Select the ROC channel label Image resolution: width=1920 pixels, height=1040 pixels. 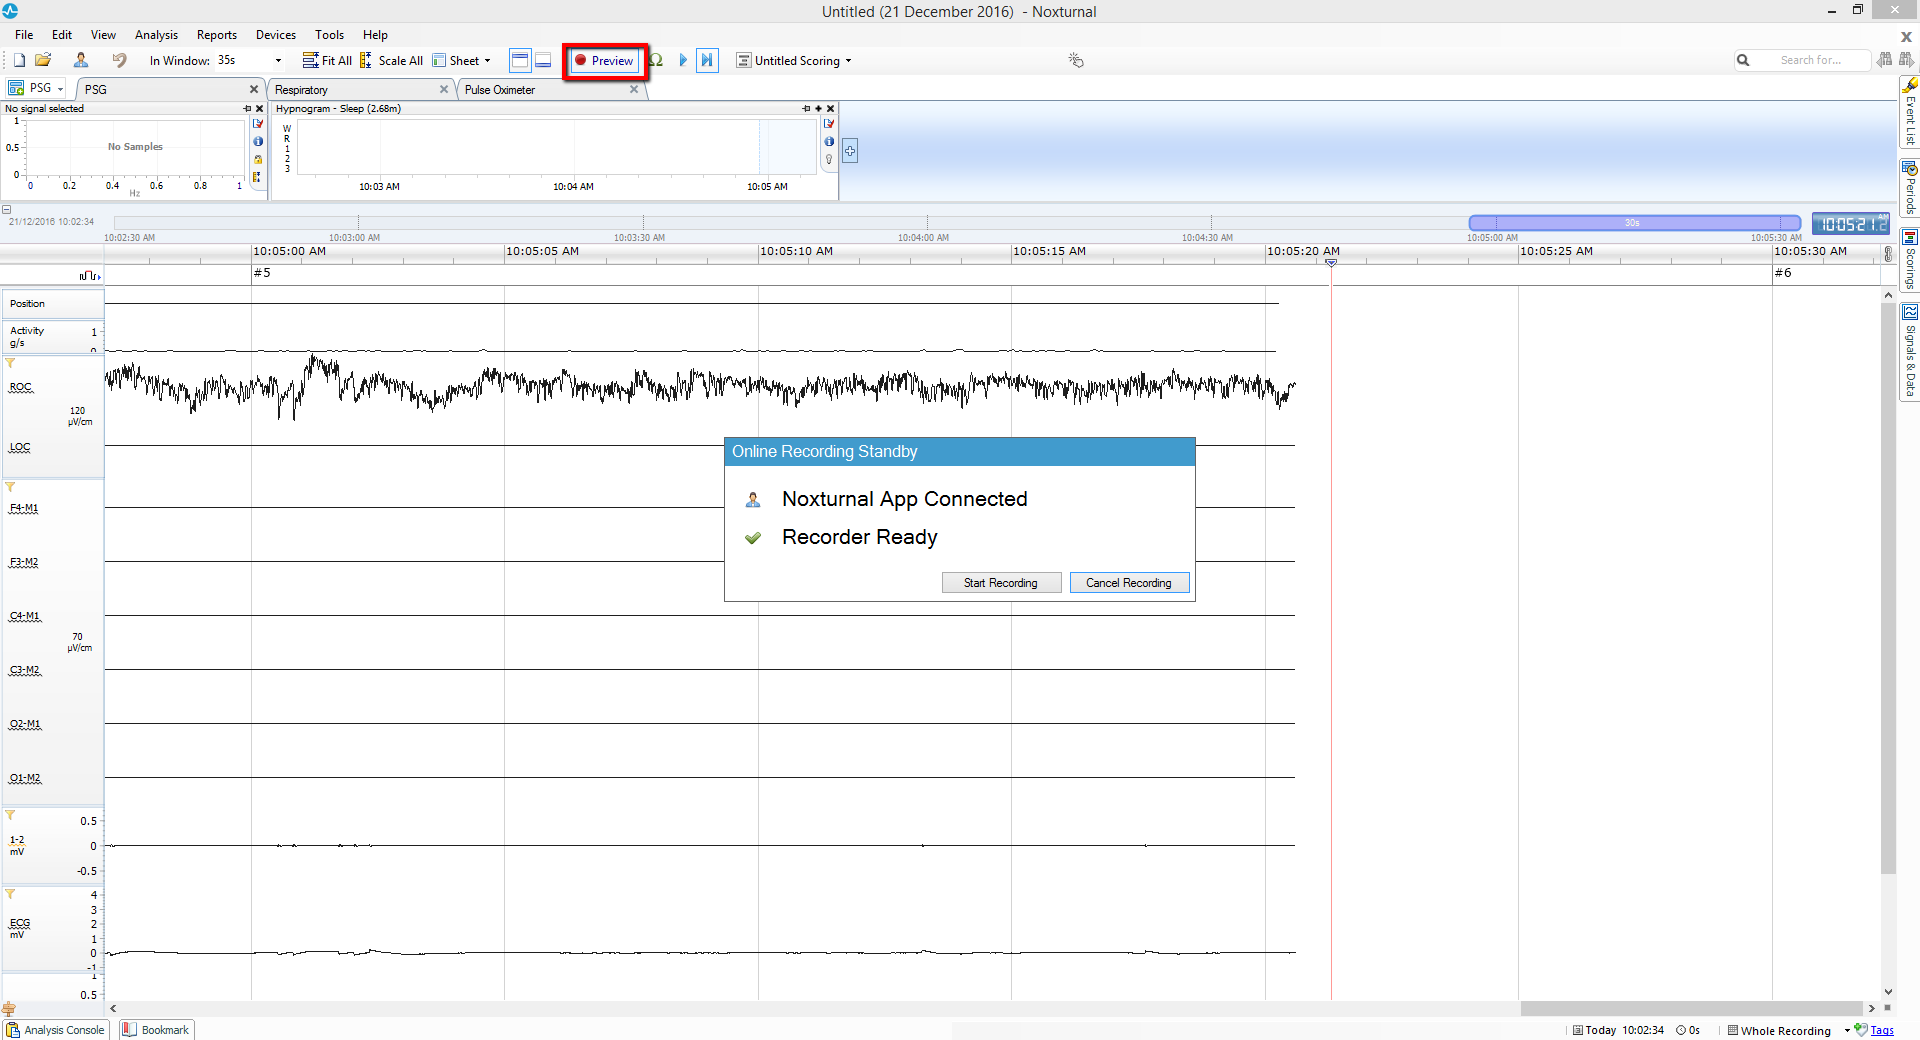[x=21, y=387]
